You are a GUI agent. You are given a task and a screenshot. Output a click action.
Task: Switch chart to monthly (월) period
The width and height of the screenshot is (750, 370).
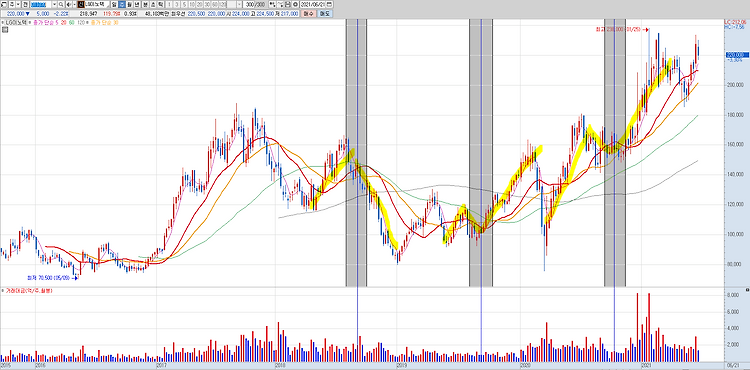point(130,4)
